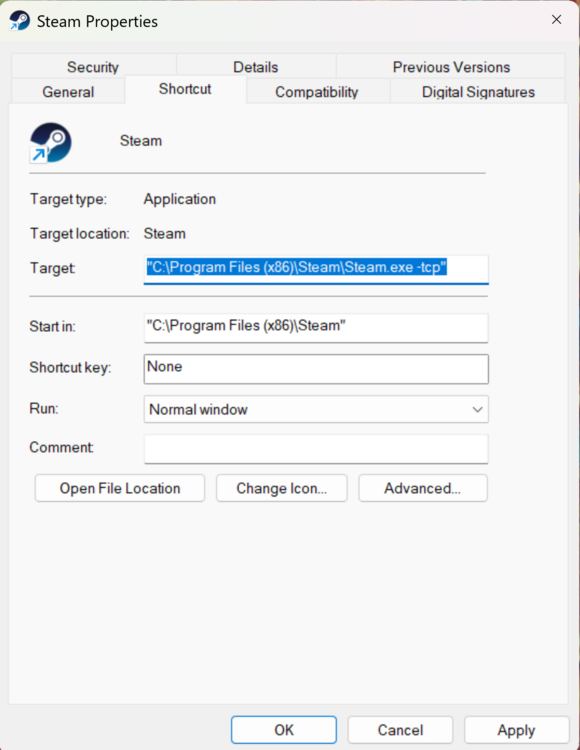Open the Details tab
The height and width of the screenshot is (750, 580).
coord(256,66)
